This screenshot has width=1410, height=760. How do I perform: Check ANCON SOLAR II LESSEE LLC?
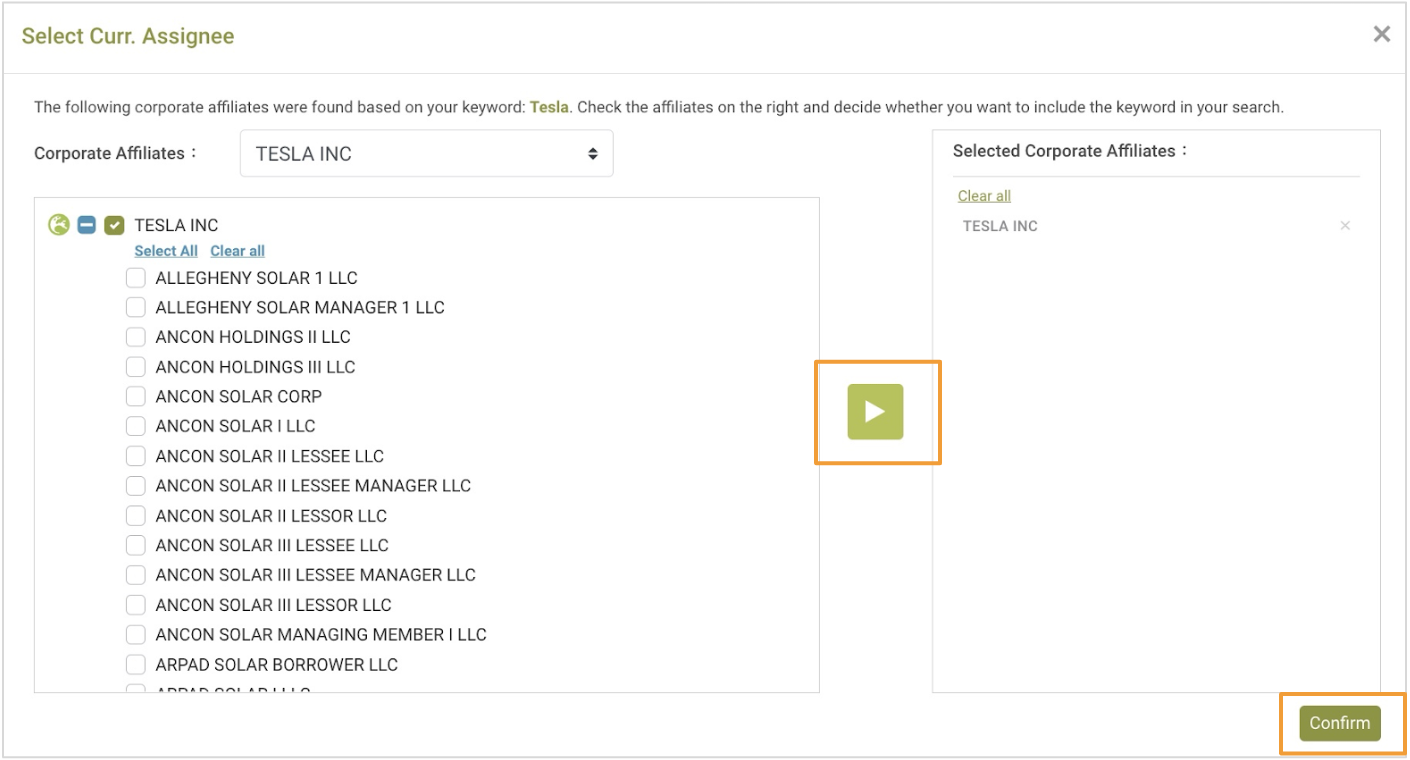pyautogui.click(x=136, y=456)
